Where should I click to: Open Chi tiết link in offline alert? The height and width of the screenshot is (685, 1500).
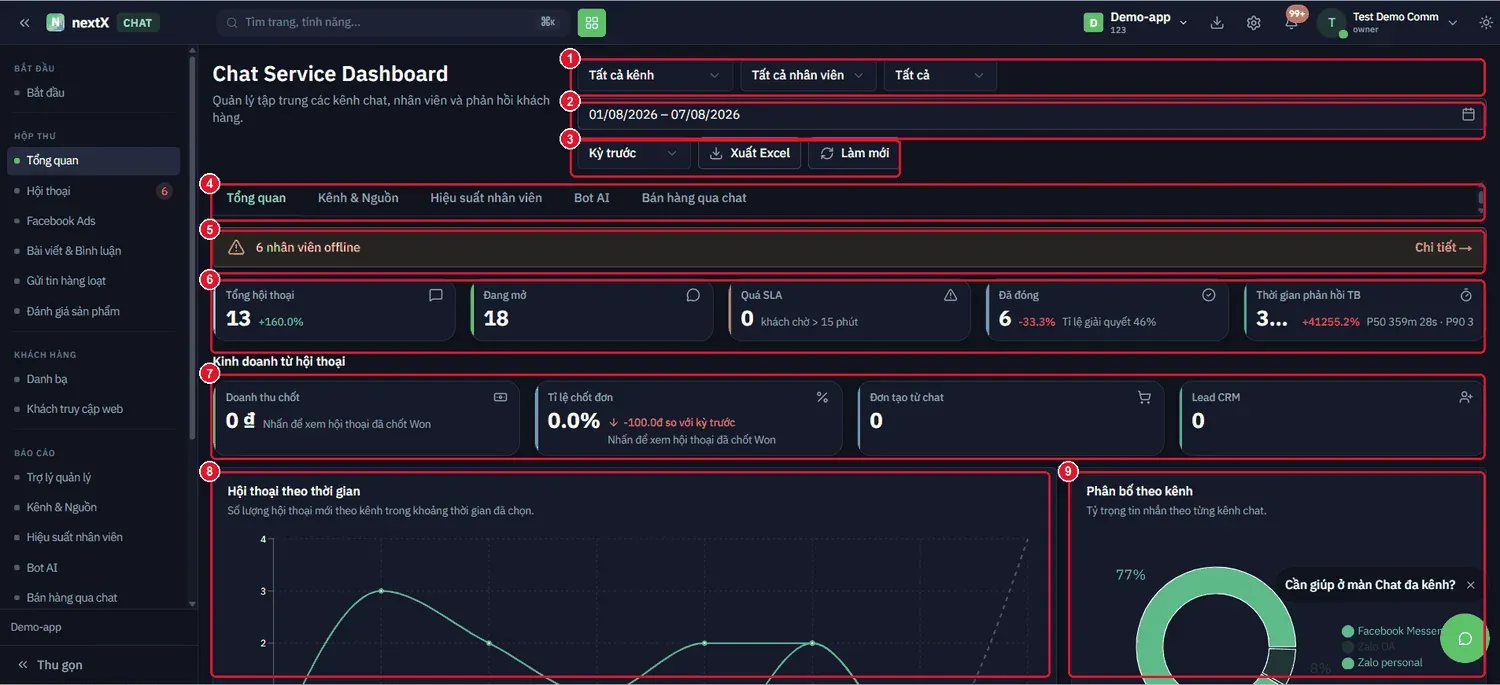[1443, 247]
